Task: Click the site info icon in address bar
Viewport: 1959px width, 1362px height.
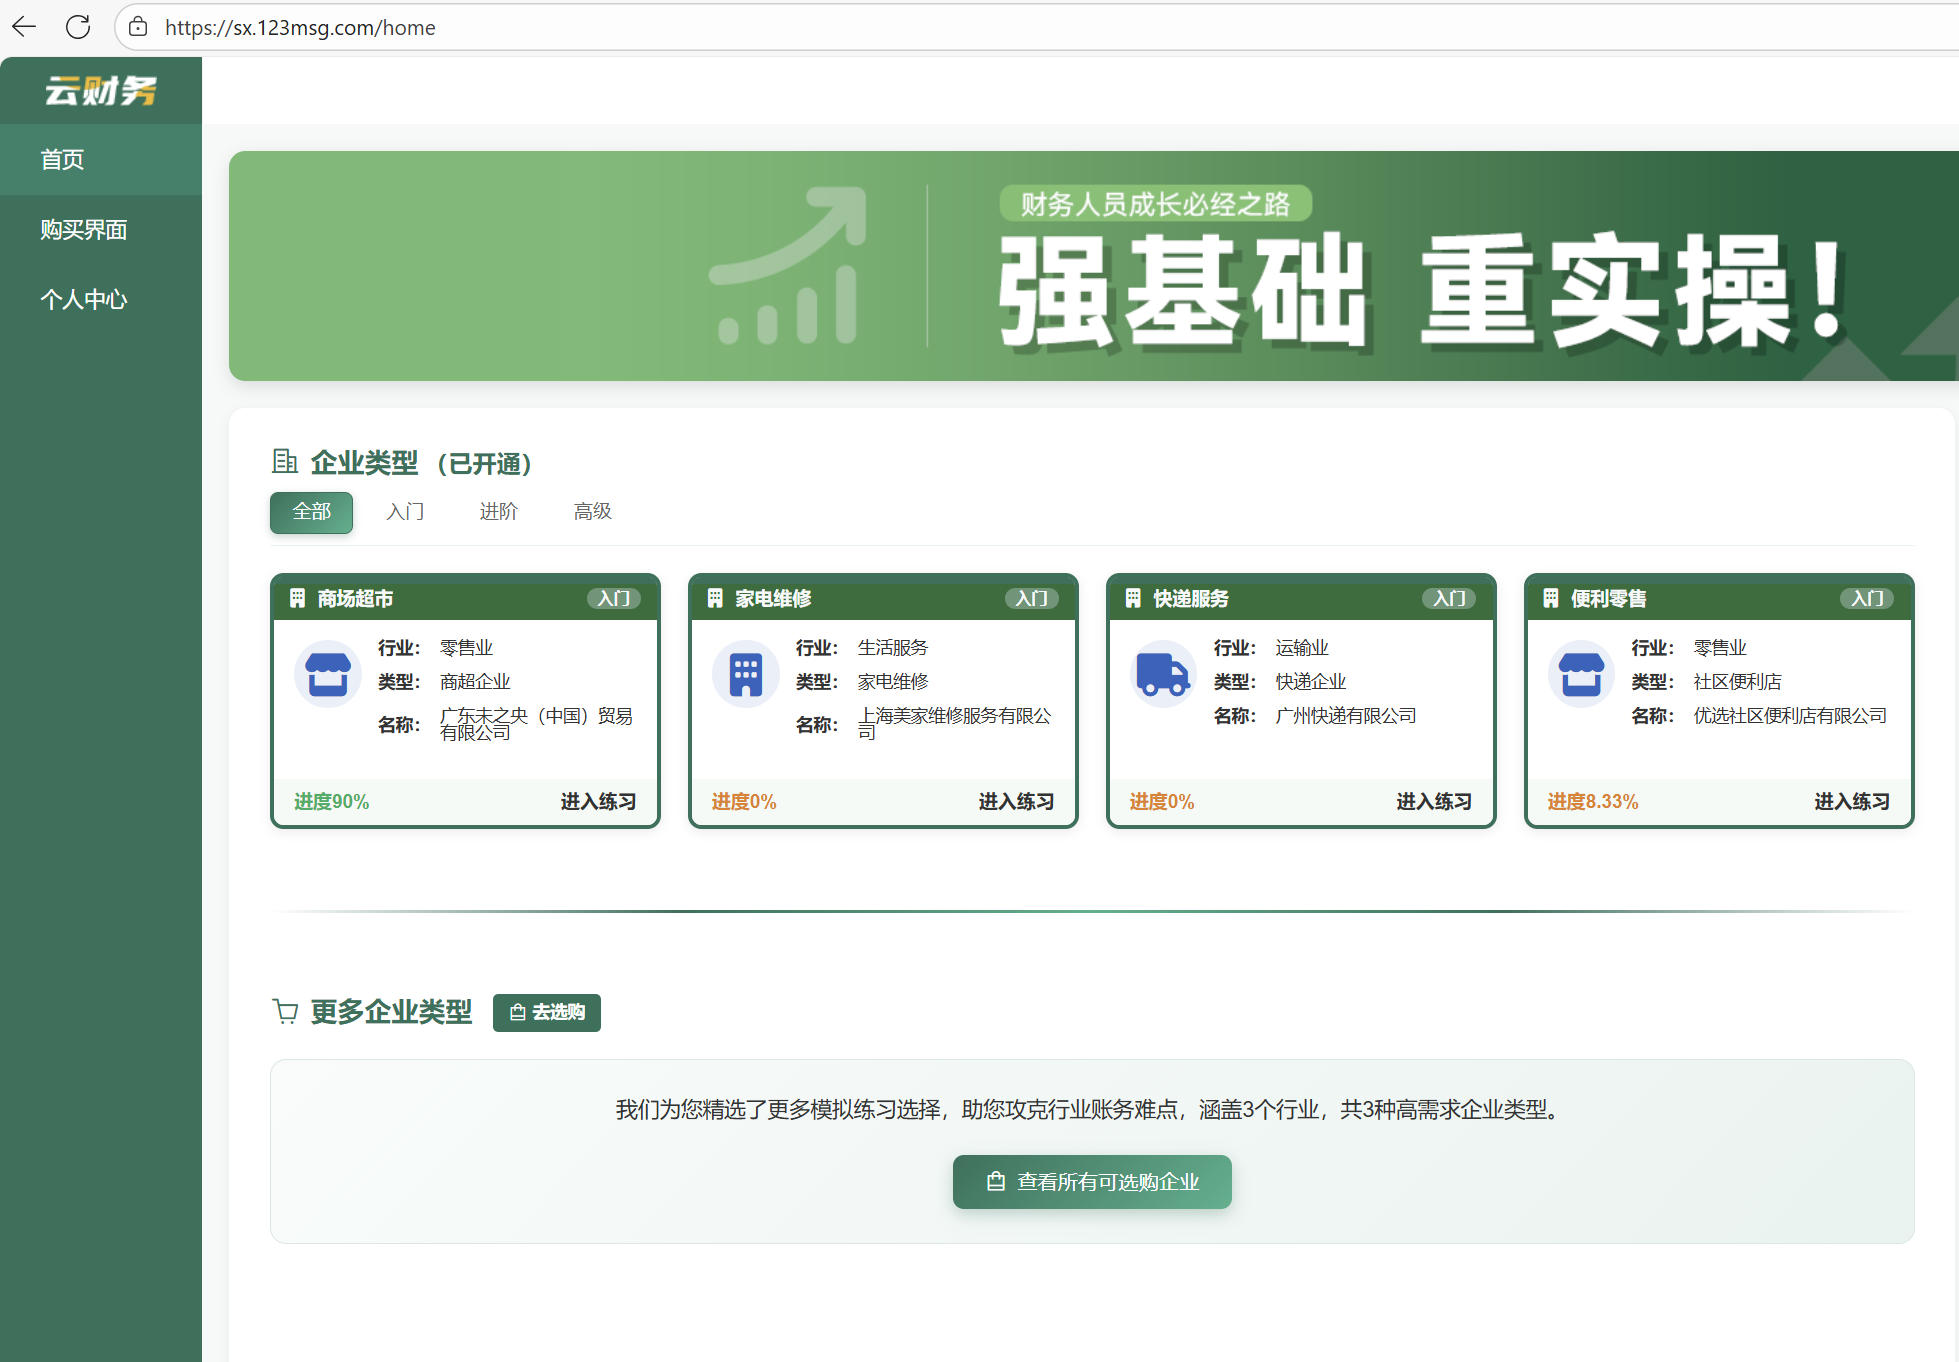Action: (x=137, y=27)
